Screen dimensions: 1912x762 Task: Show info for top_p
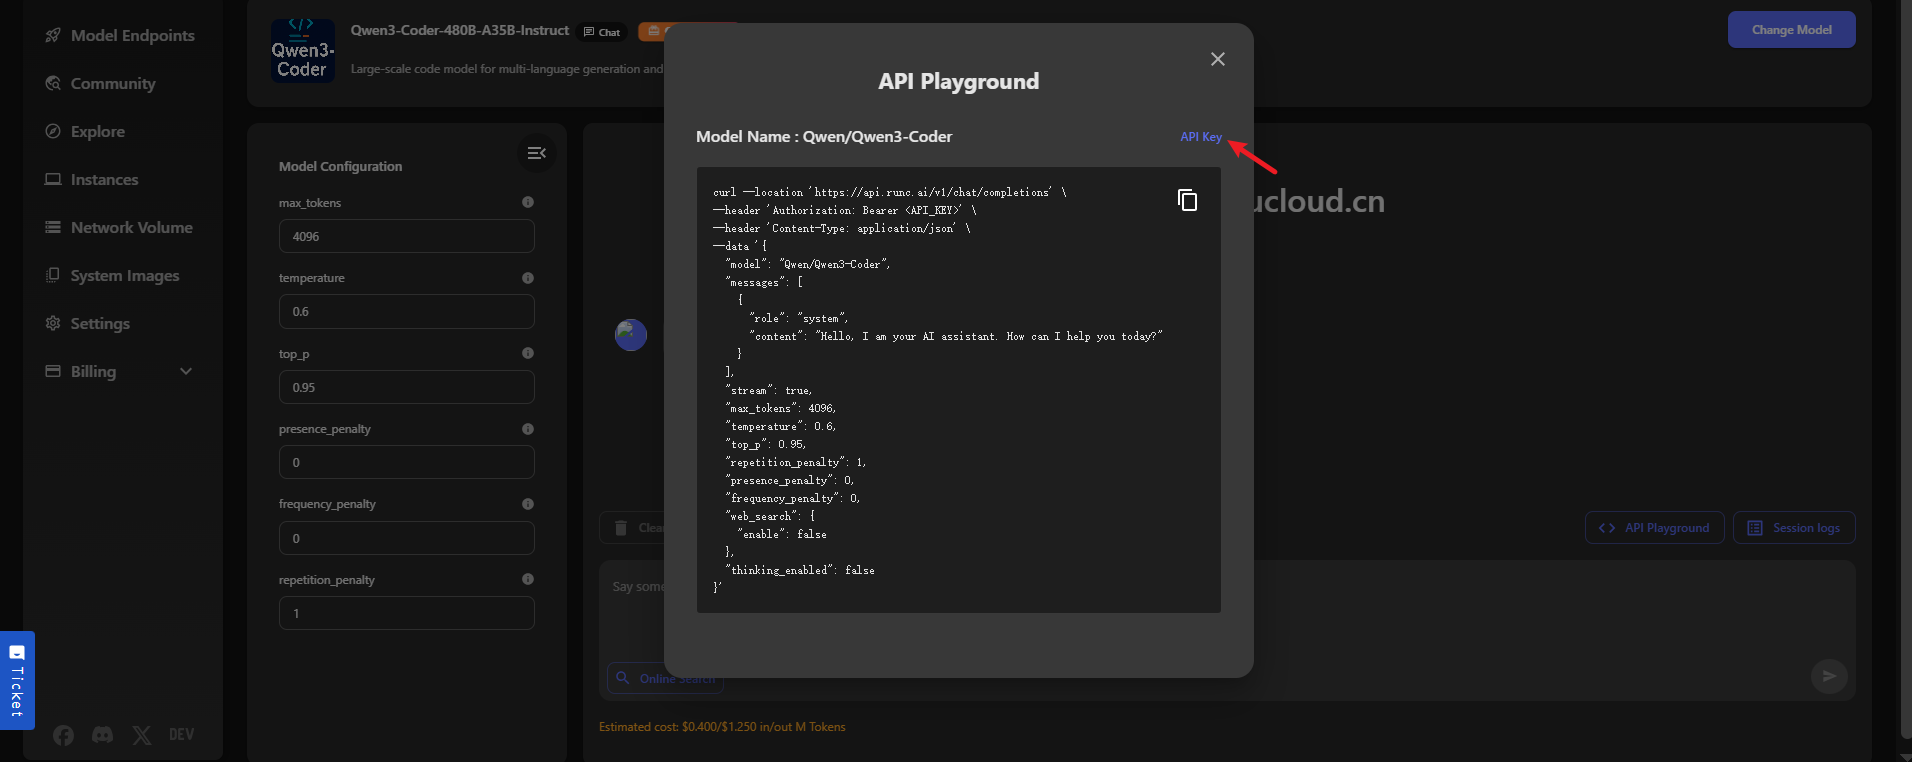(x=528, y=353)
